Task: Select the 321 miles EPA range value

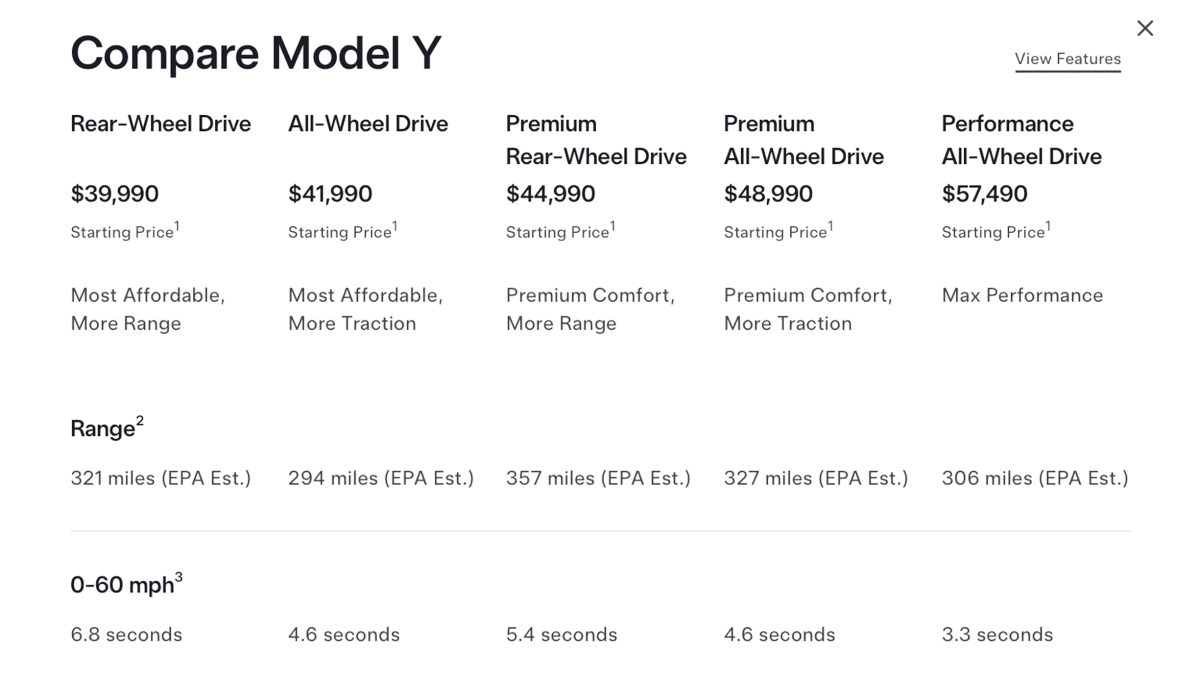Action: tap(160, 478)
